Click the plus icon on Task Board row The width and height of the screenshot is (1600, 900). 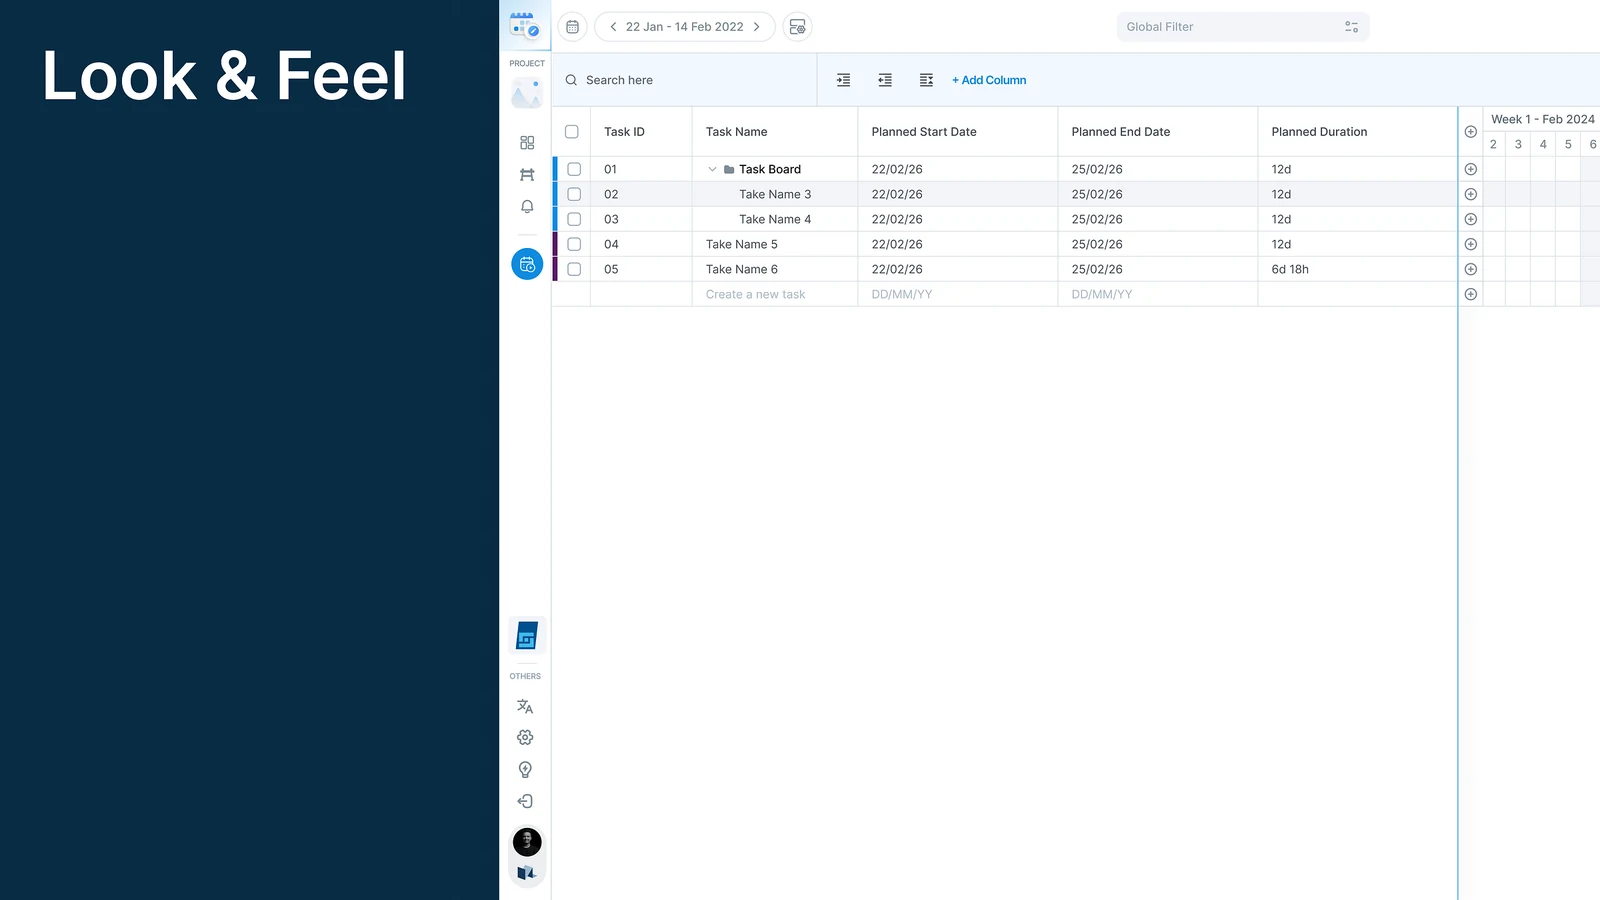(x=1470, y=169)
